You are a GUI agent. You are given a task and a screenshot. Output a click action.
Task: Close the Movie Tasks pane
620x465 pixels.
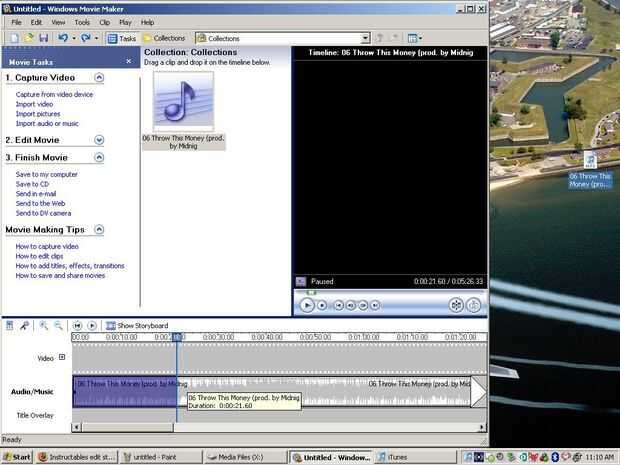[129, 61]
